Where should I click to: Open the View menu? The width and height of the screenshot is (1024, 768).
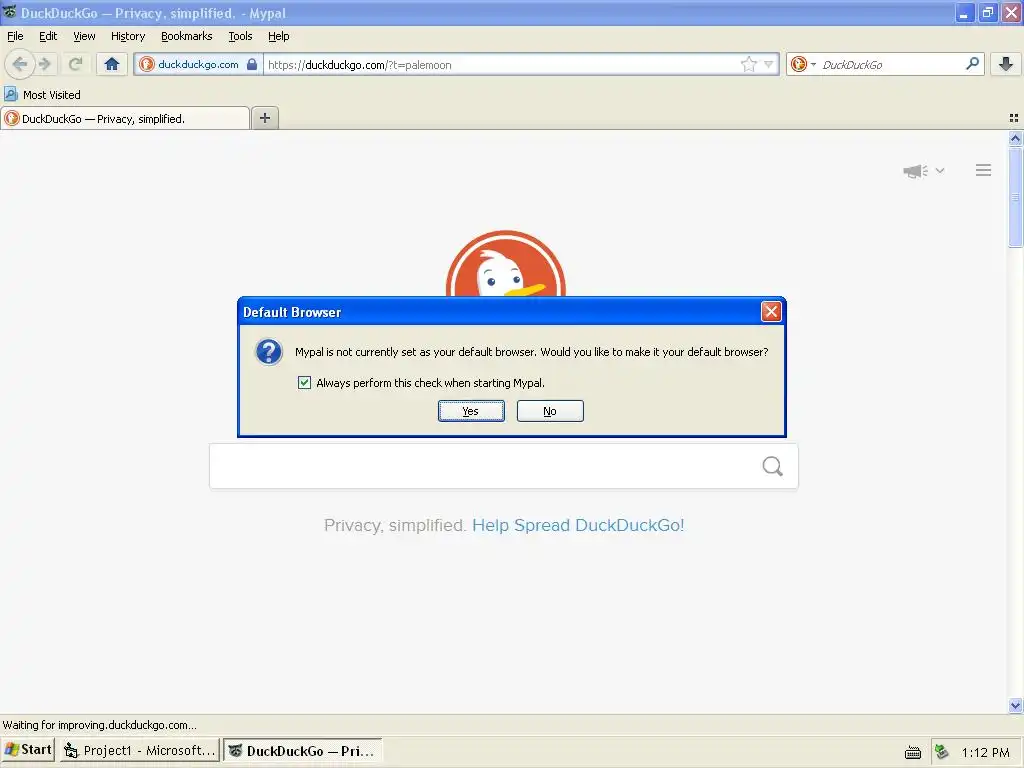[x=84, y=36]
